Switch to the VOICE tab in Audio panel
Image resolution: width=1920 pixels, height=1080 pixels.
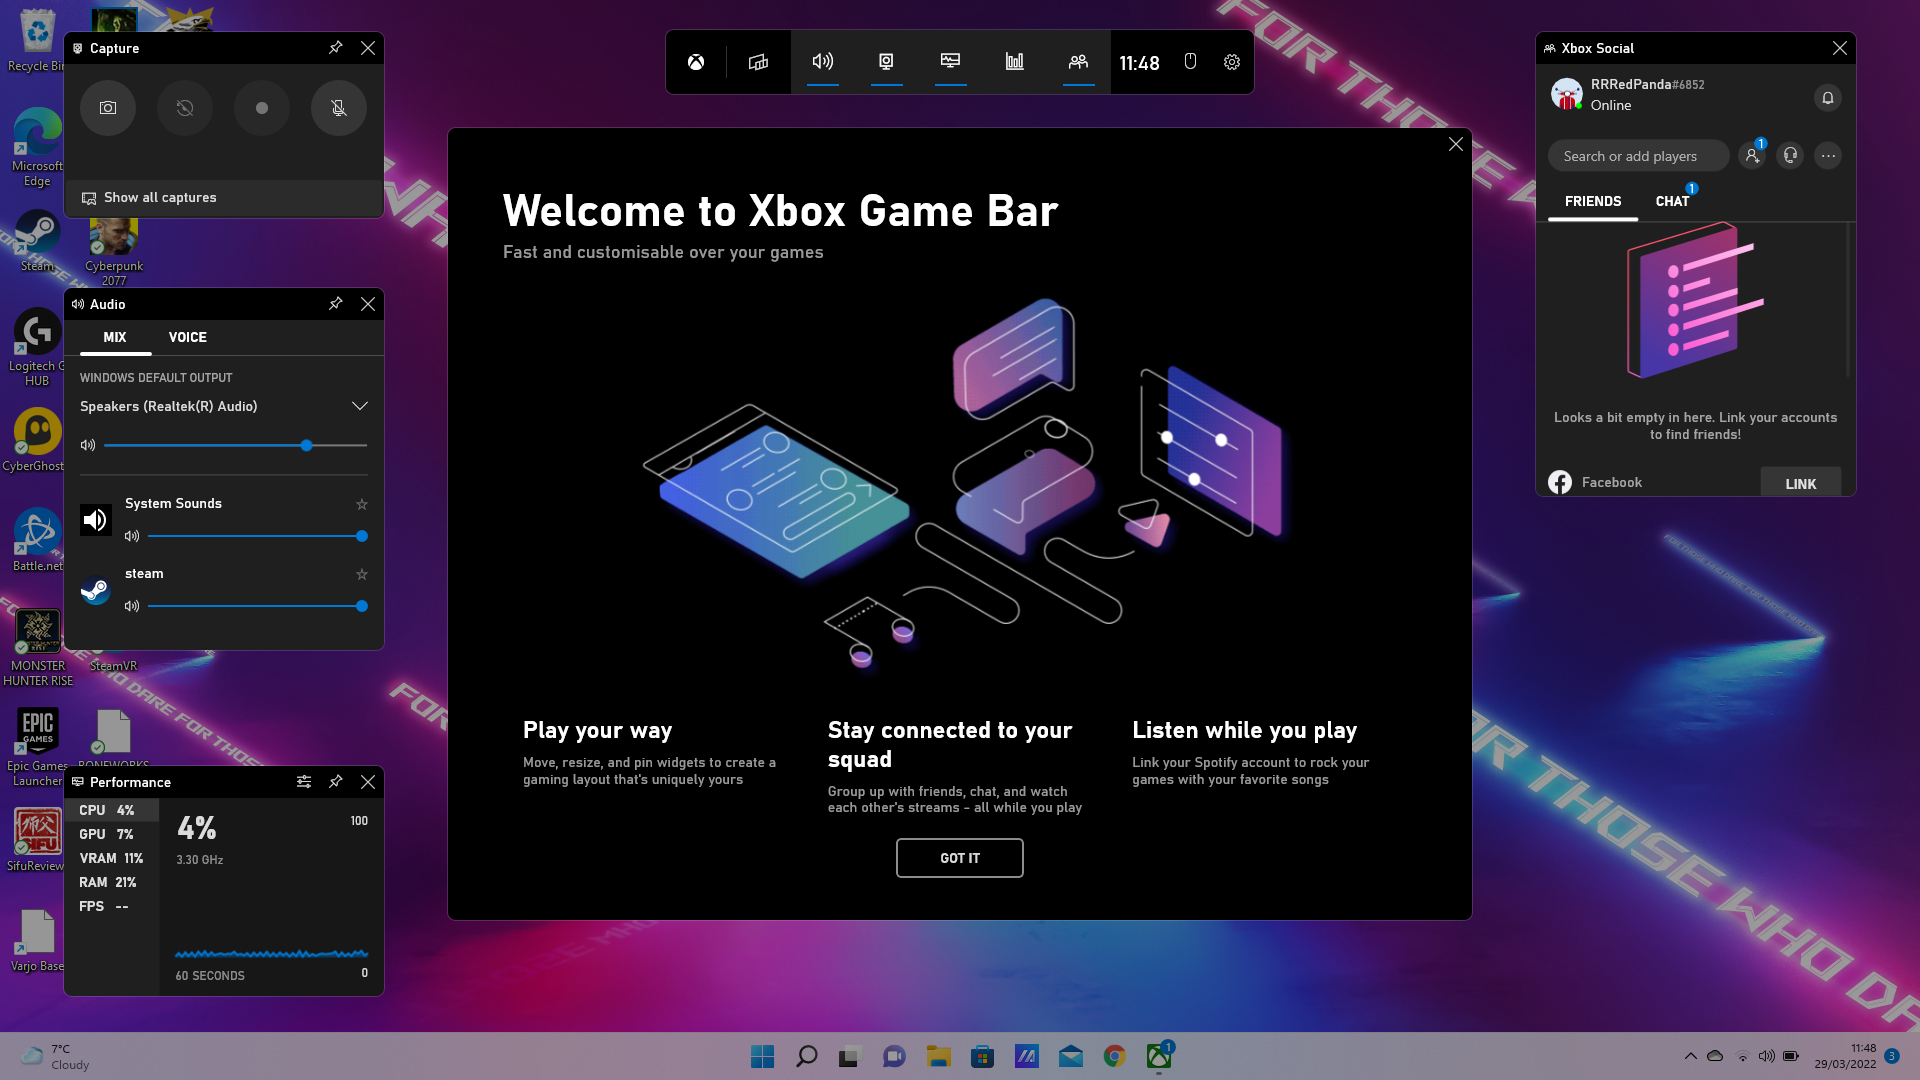click(187, 336)
